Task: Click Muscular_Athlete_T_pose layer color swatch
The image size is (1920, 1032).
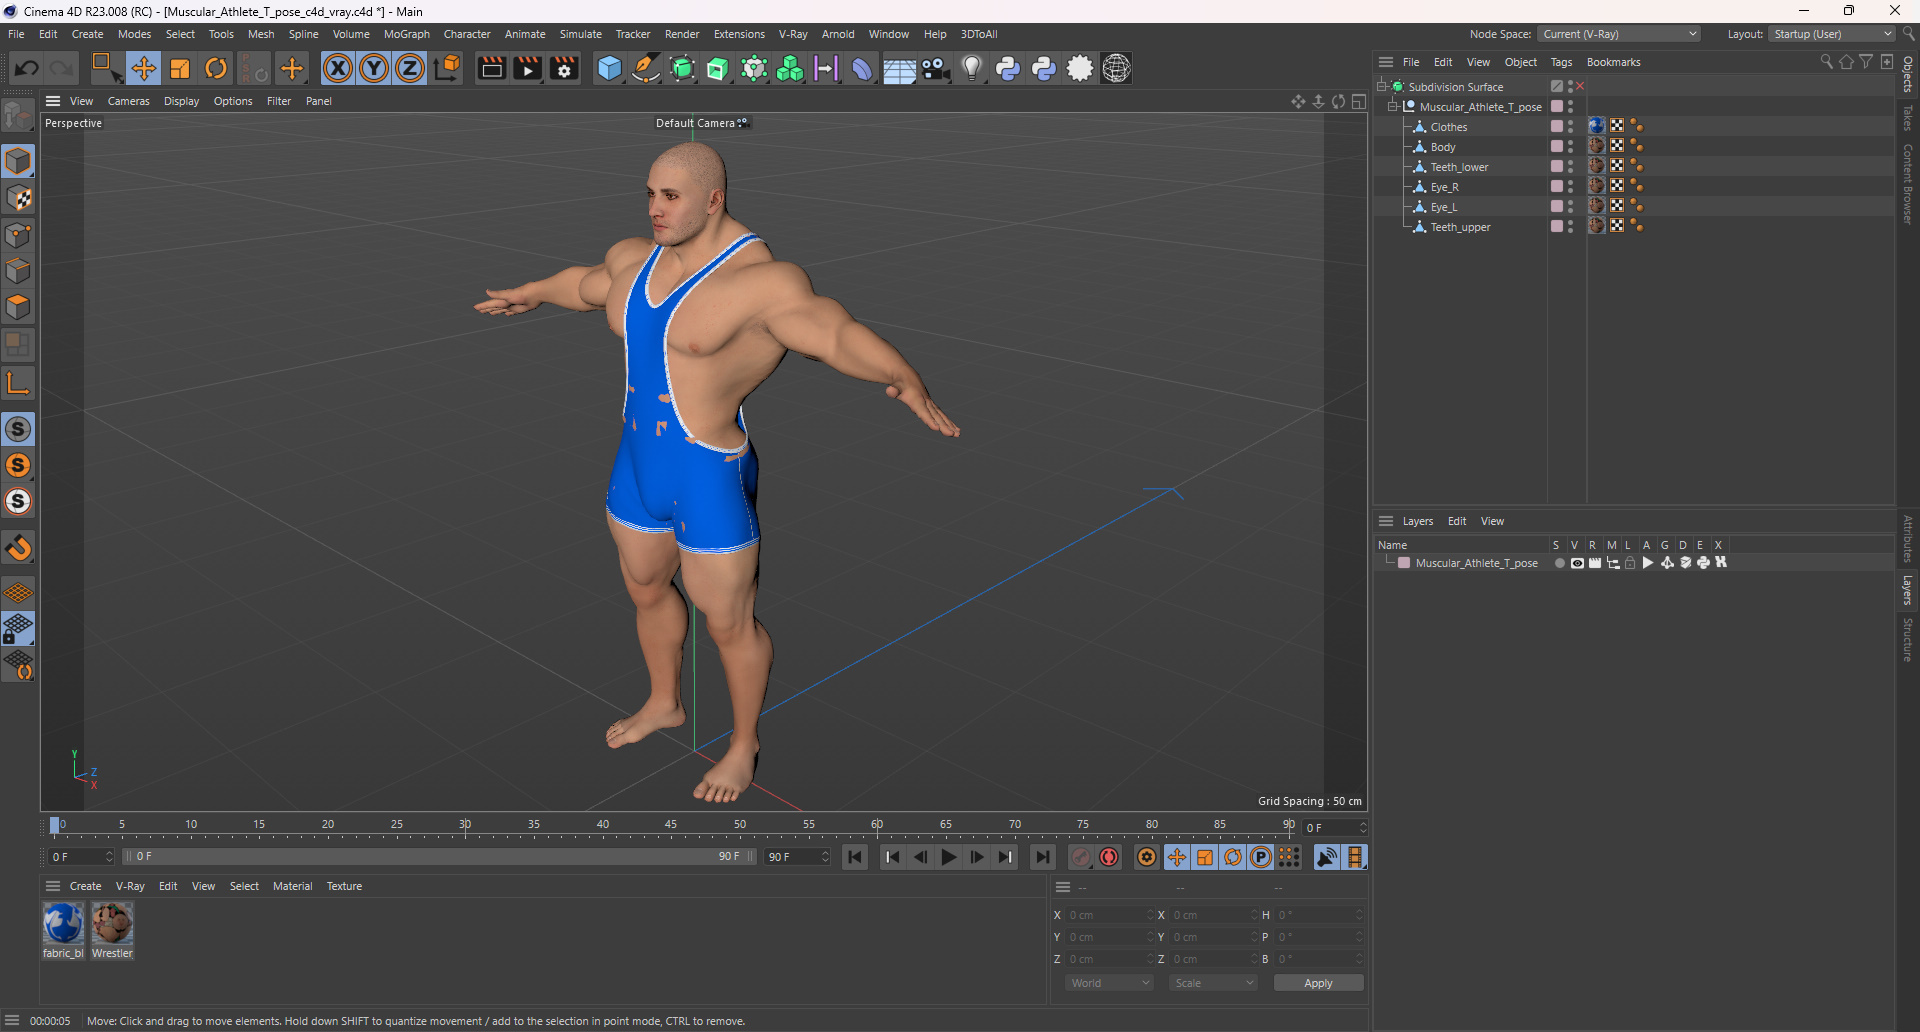Action: [x=1404, y=563]
